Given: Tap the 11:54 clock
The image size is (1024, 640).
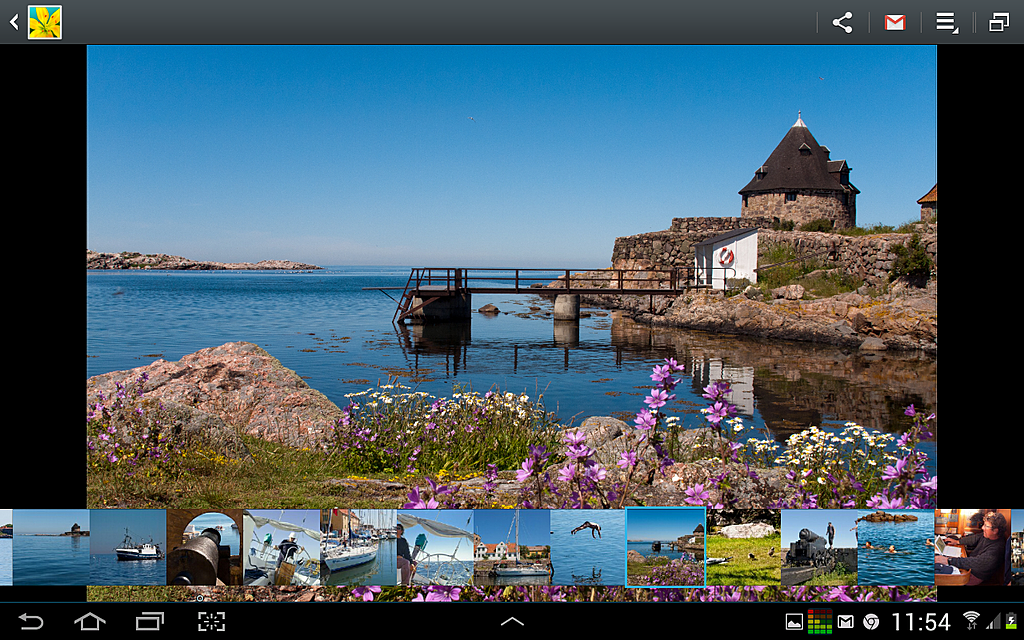Looking at the screenshot, I should (921, 622).
